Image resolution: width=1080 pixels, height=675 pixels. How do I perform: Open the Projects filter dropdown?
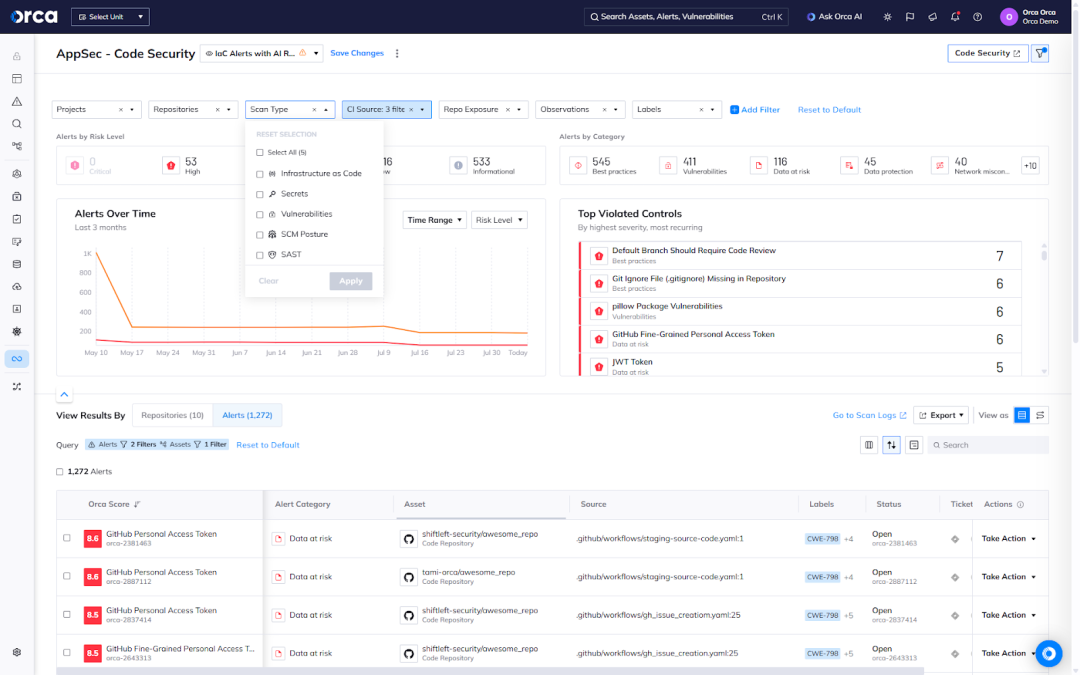[x=96, y=110]
